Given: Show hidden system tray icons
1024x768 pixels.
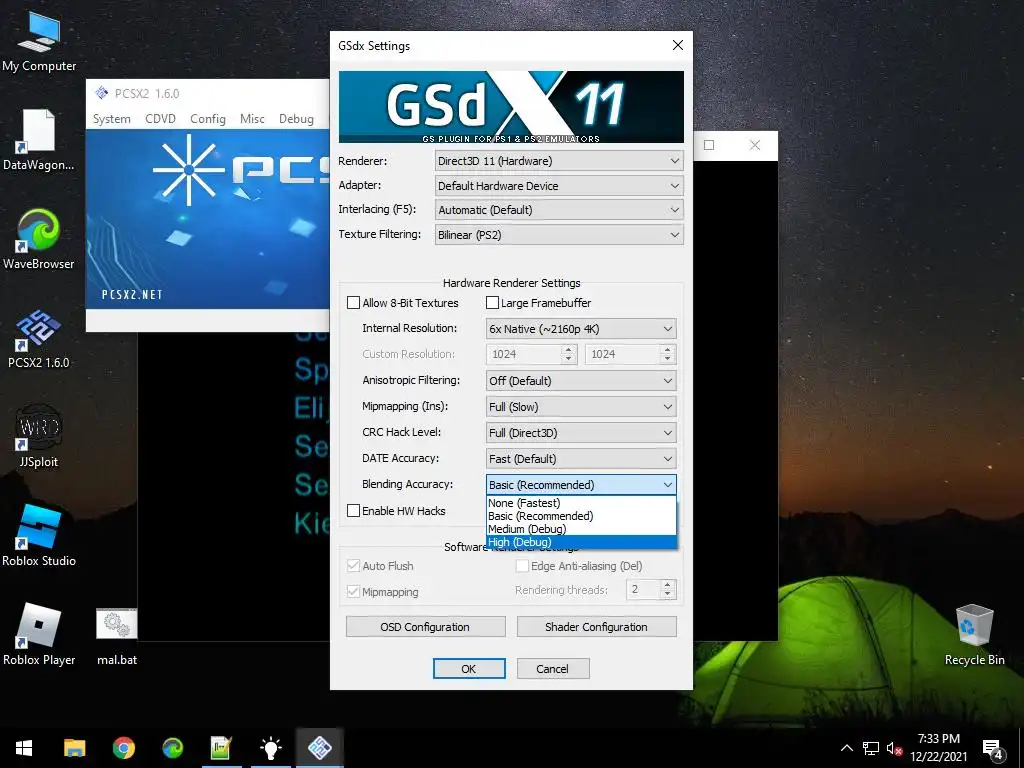Looking at the screenshot, I should (846, 748).
